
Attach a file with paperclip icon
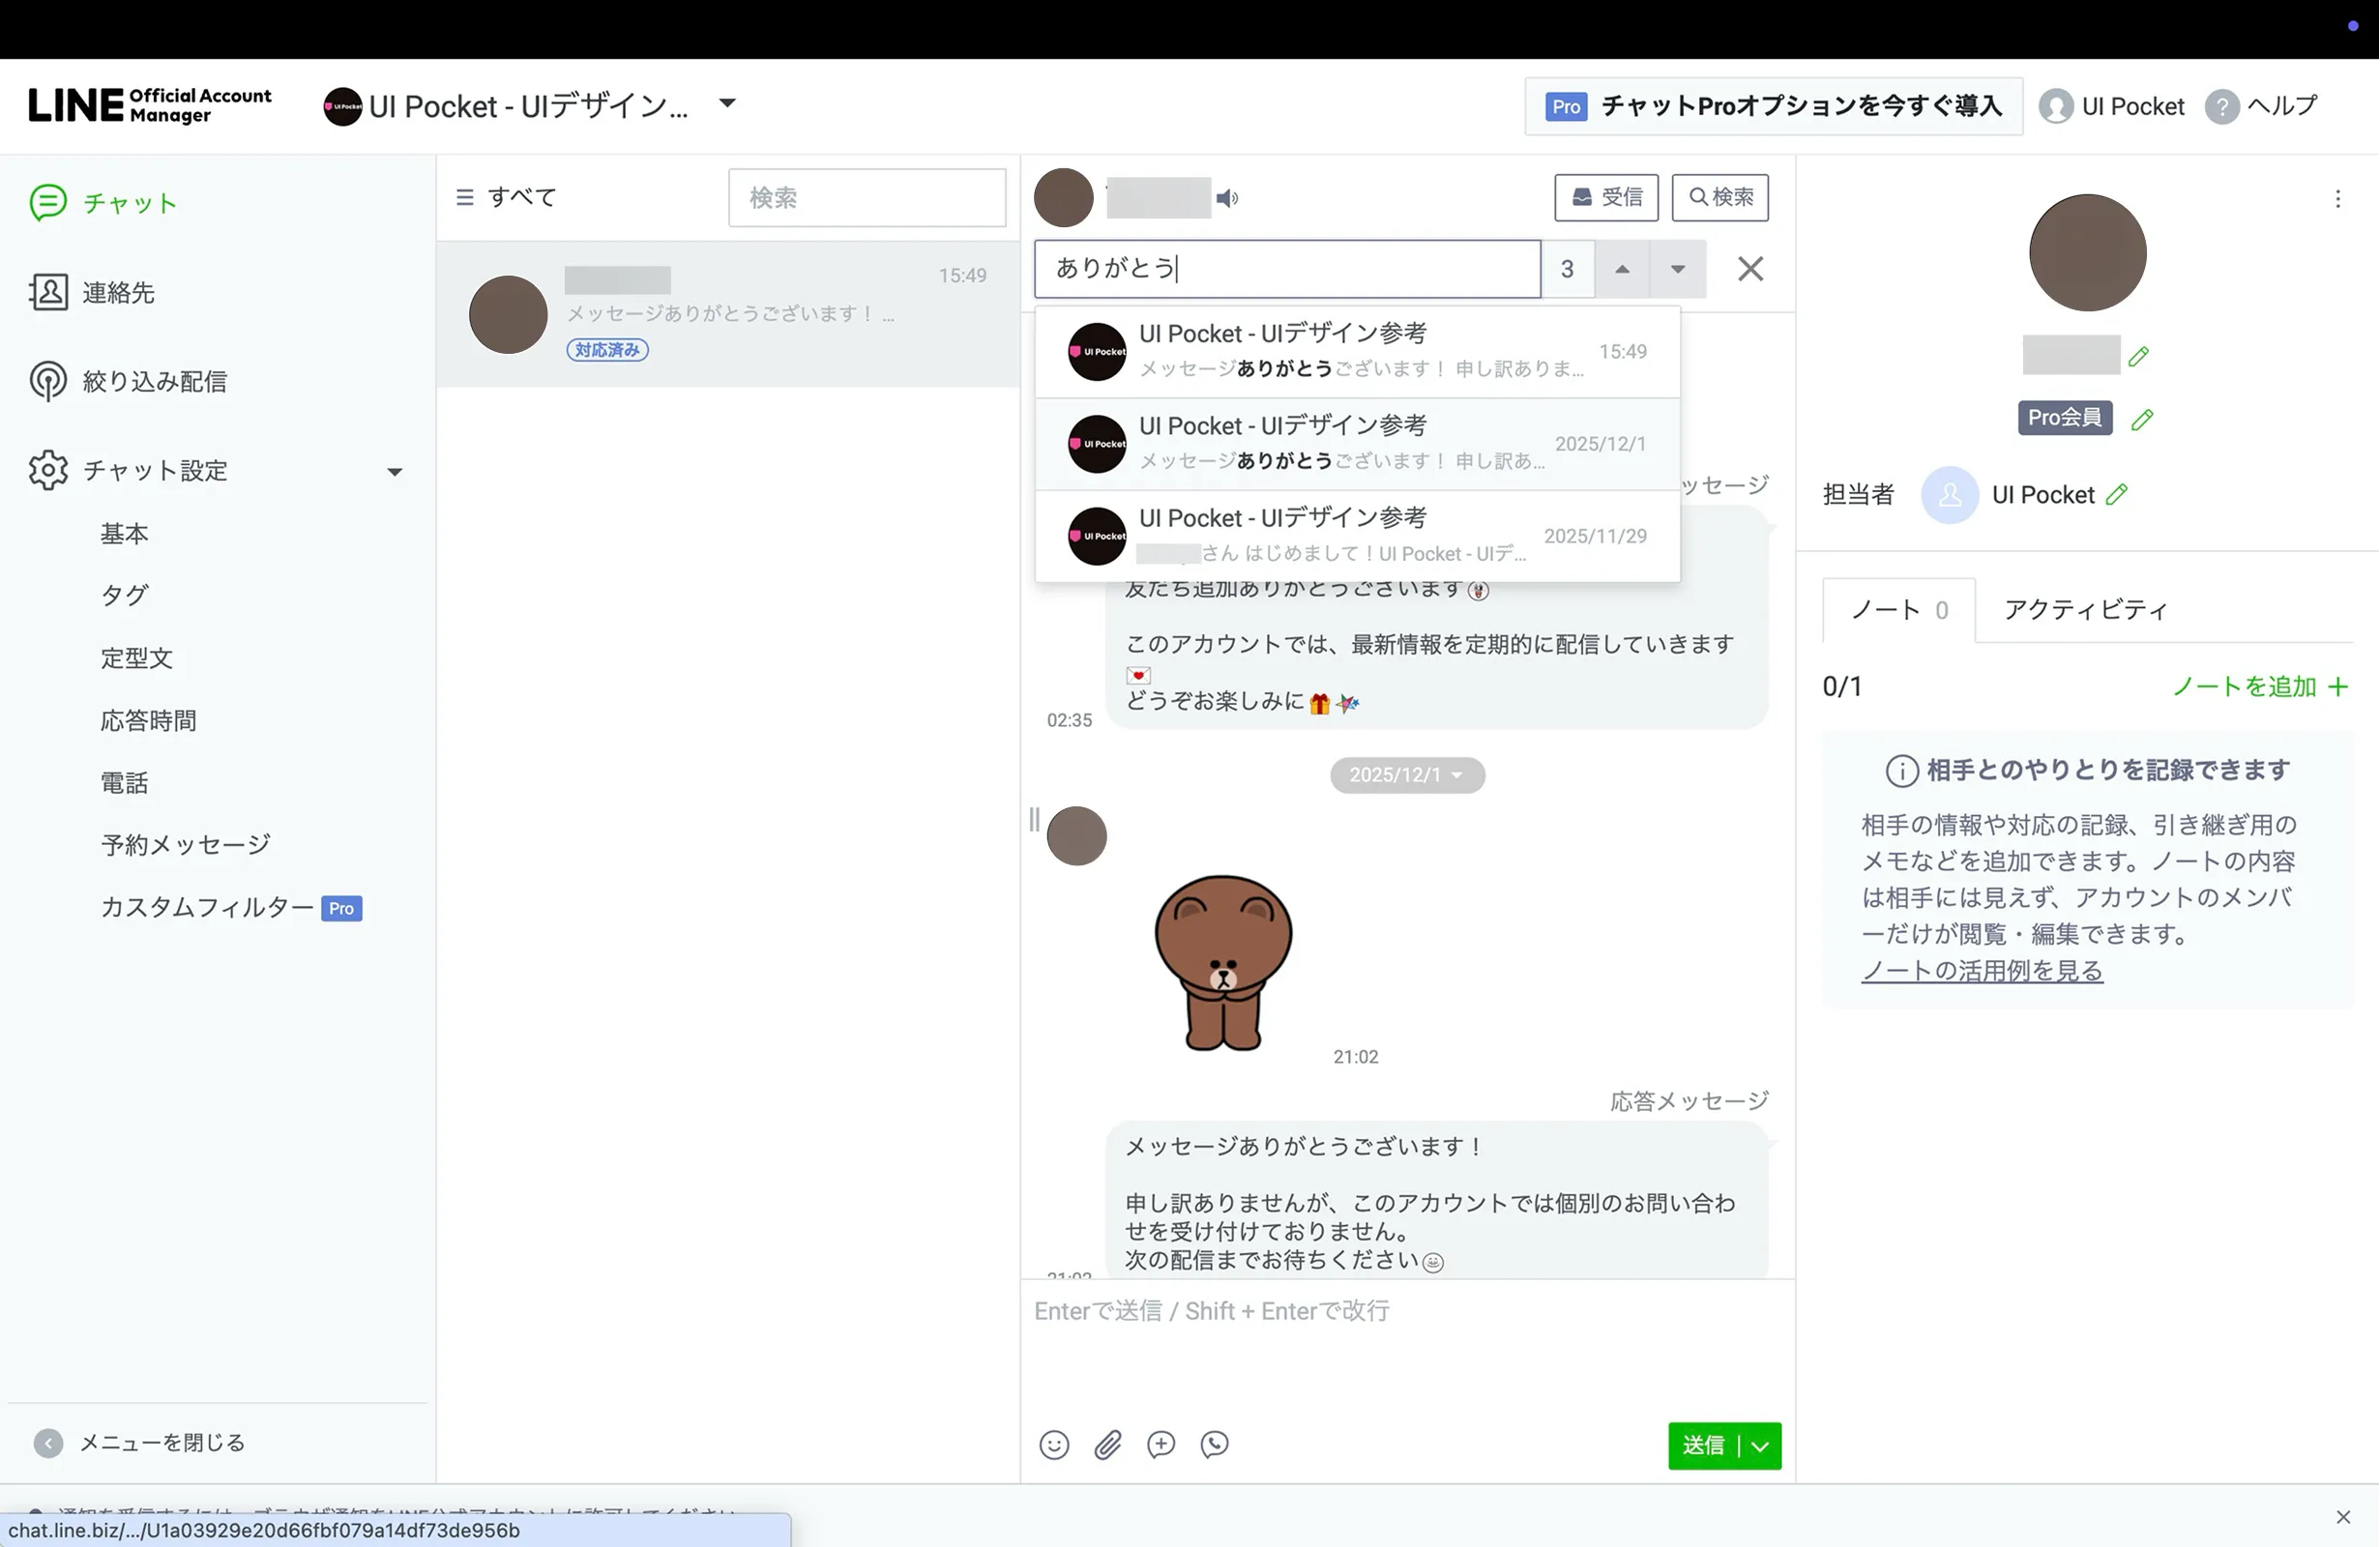pyautogui.click(x=1108, y=1445)
